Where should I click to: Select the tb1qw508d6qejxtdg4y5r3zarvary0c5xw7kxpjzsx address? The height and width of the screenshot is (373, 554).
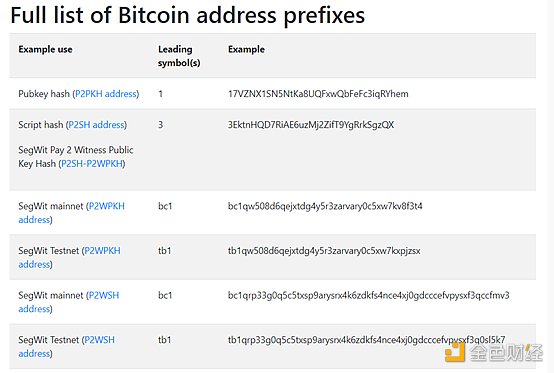(324, 251)
